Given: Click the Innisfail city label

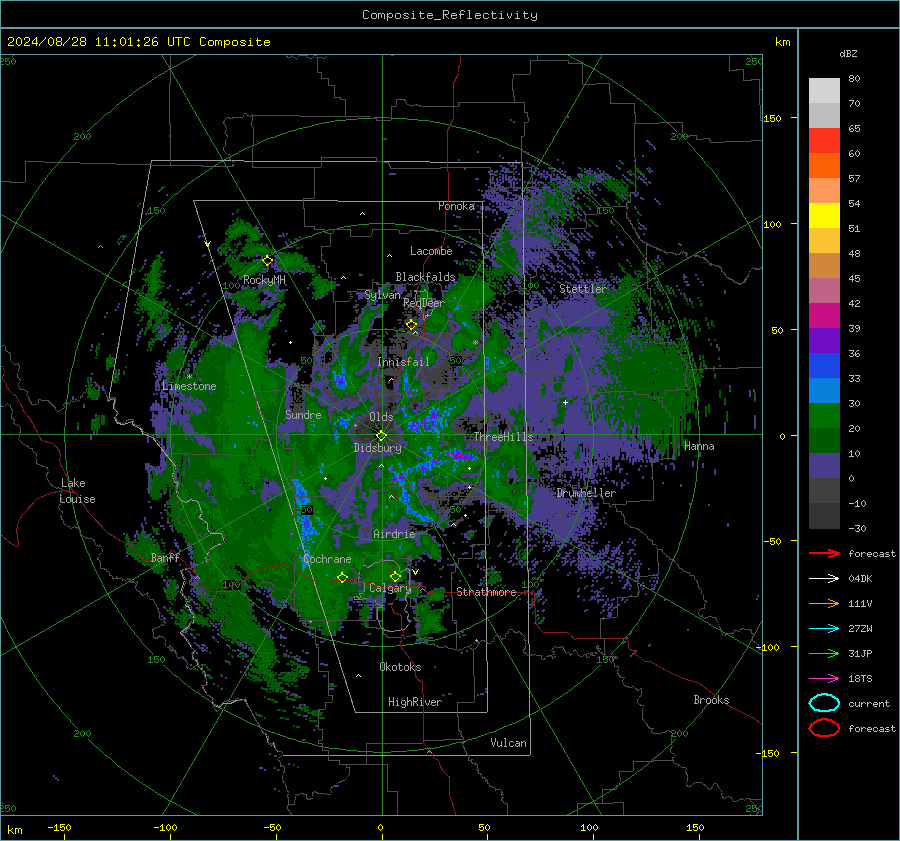Looking at the screenshot, I should pos(403,362).
